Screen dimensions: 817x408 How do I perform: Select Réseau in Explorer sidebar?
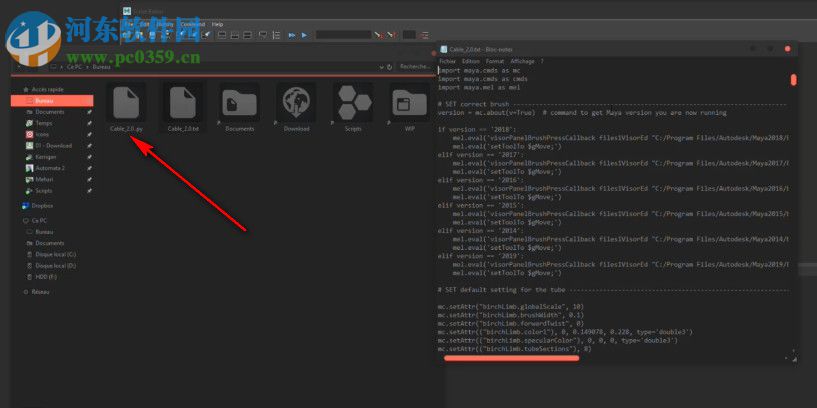click(40, 292)
